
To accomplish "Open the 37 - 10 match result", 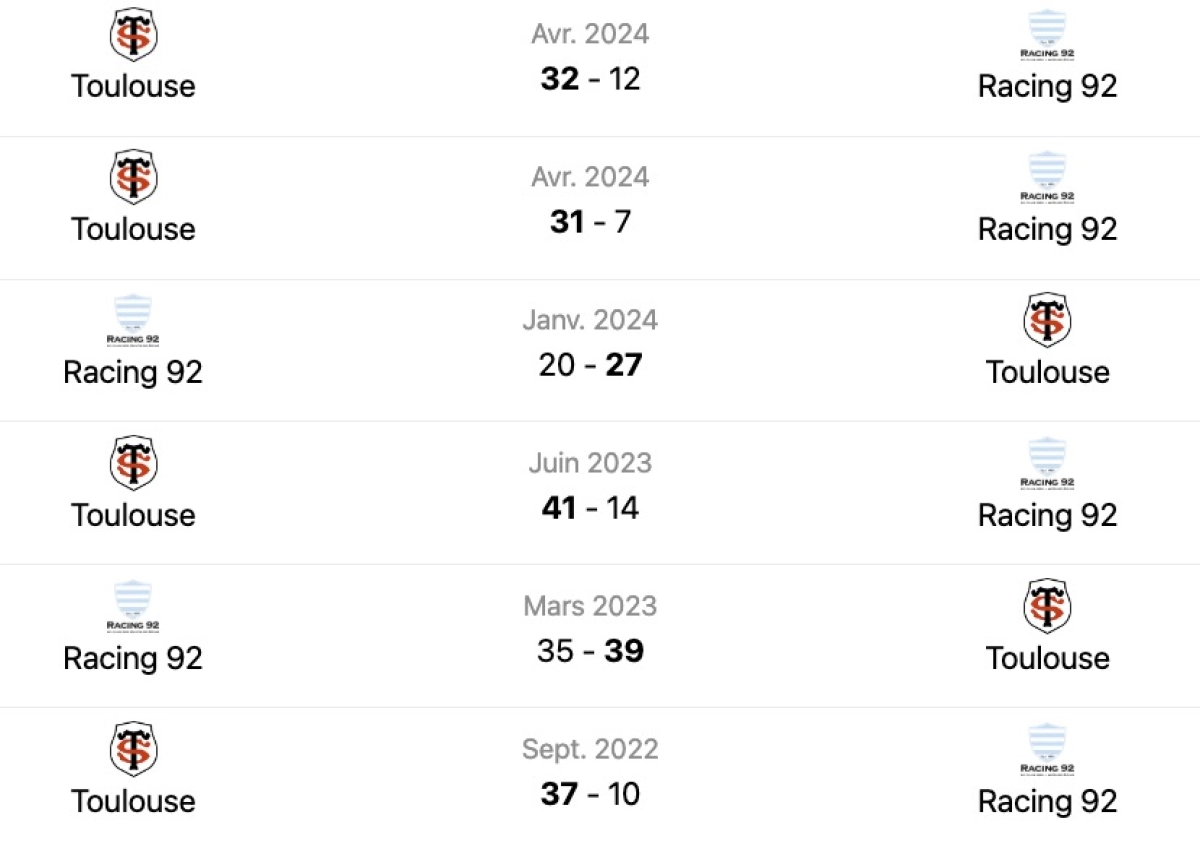I will point(590,794).
